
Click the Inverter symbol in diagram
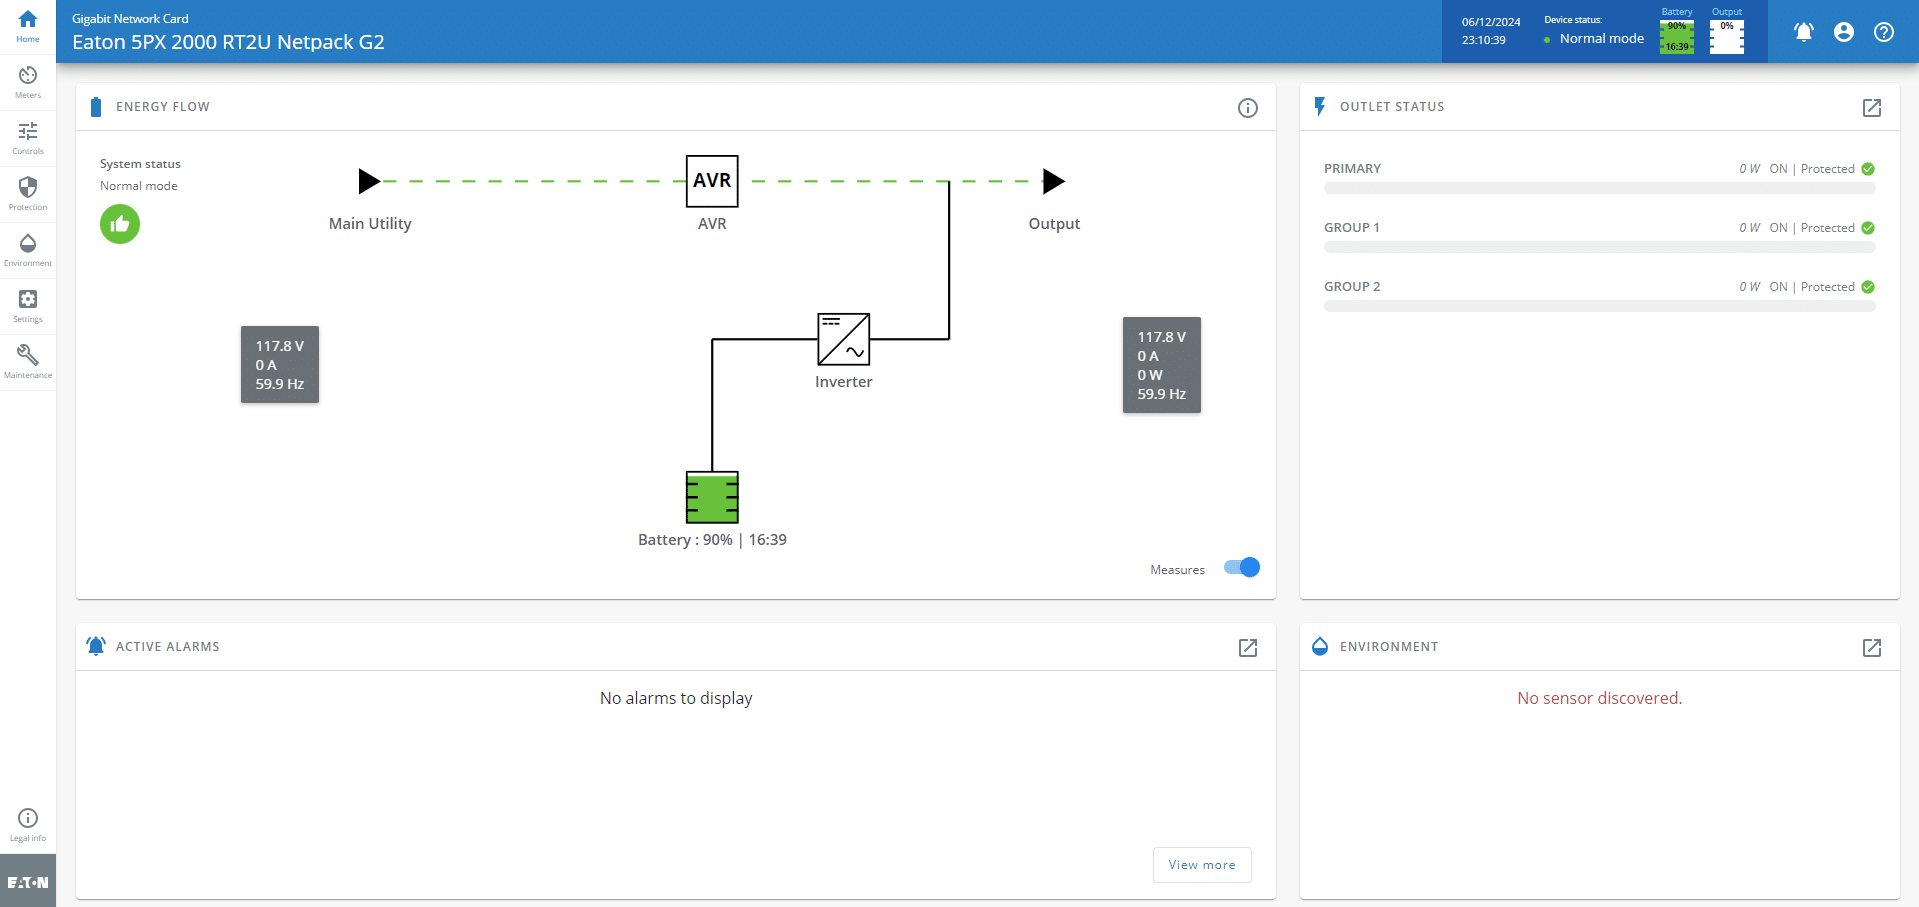click(x=844, y=339)
